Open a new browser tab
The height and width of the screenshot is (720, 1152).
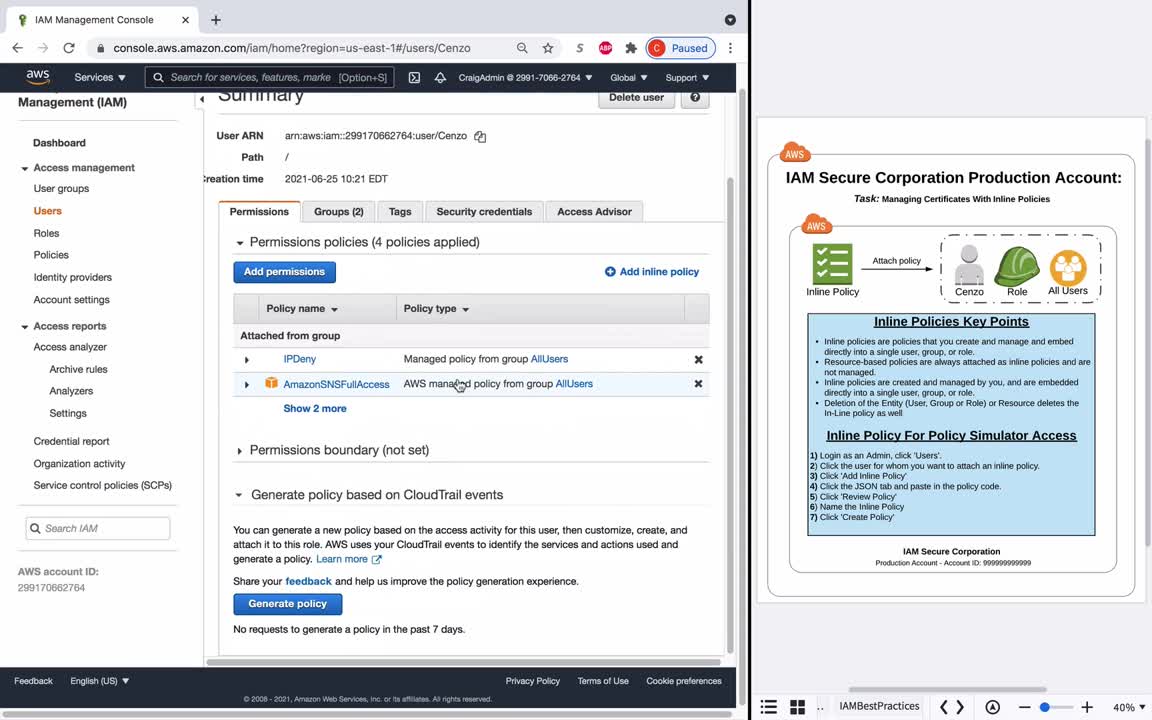(x=215, y=20)
